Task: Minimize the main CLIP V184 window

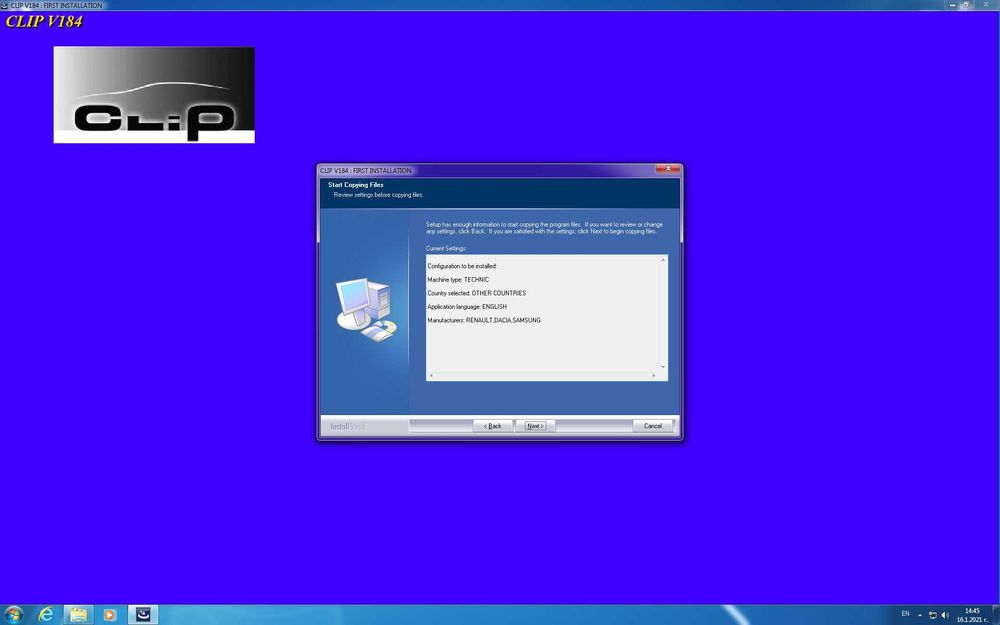Action: point(953,5)
